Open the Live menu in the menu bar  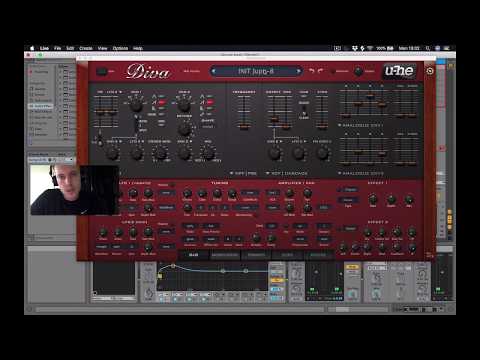point(44,48)
